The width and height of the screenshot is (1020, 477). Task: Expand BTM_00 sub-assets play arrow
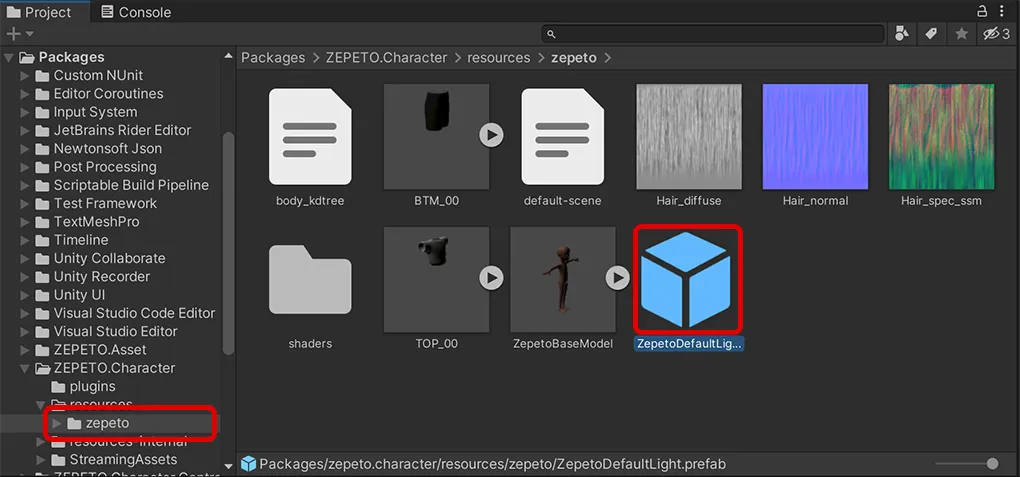click(x=491, y=135)
